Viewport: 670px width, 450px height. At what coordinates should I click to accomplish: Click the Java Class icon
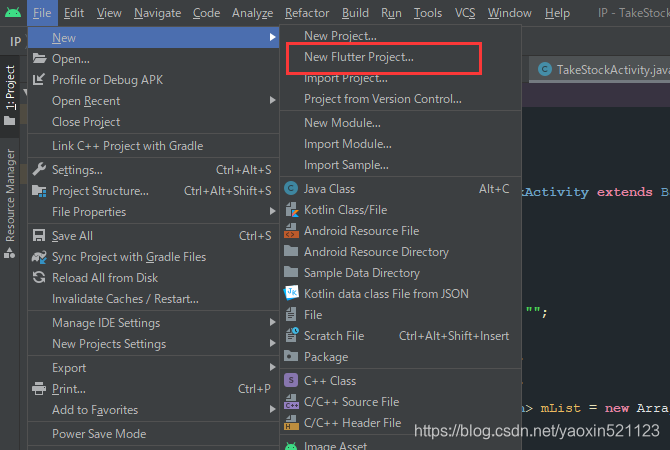pyautogui.click(x=291, y=188)
